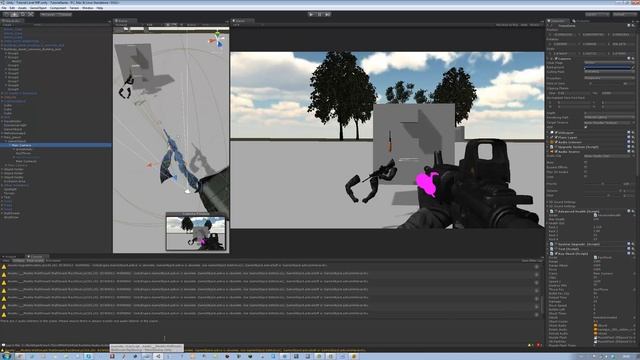Select the Scale tool in toolbar
This screenshot has height=360, width=640.
31,14
